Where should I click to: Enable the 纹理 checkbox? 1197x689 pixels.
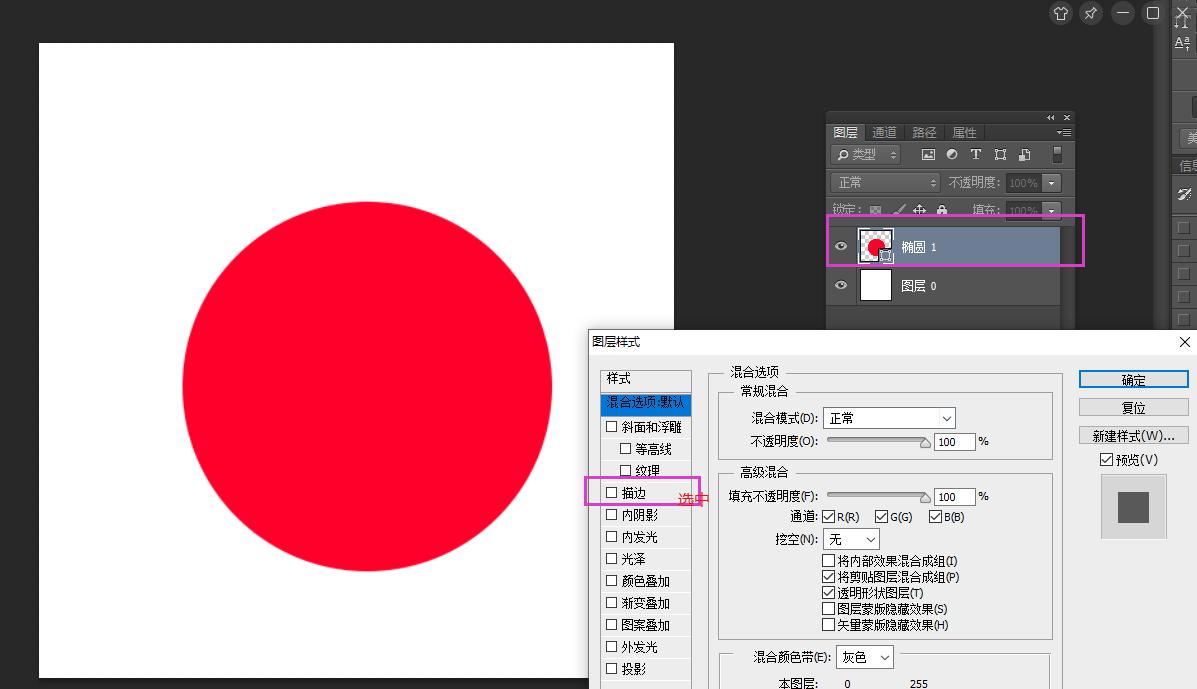pos(625,471)
